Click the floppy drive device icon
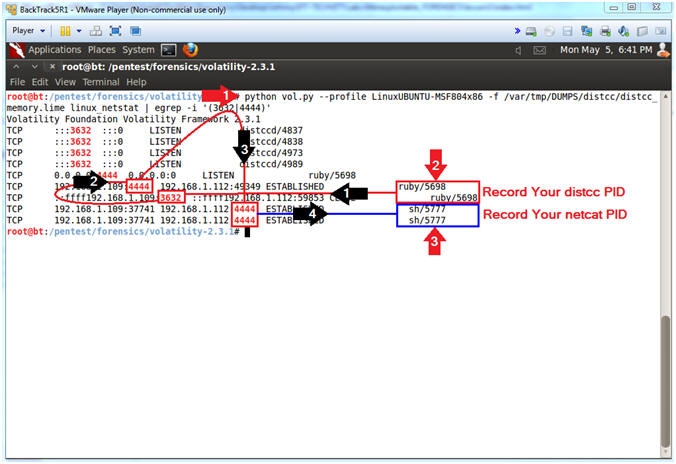Image resolution: width=676 pixels, height=464 pixels. 567,31
